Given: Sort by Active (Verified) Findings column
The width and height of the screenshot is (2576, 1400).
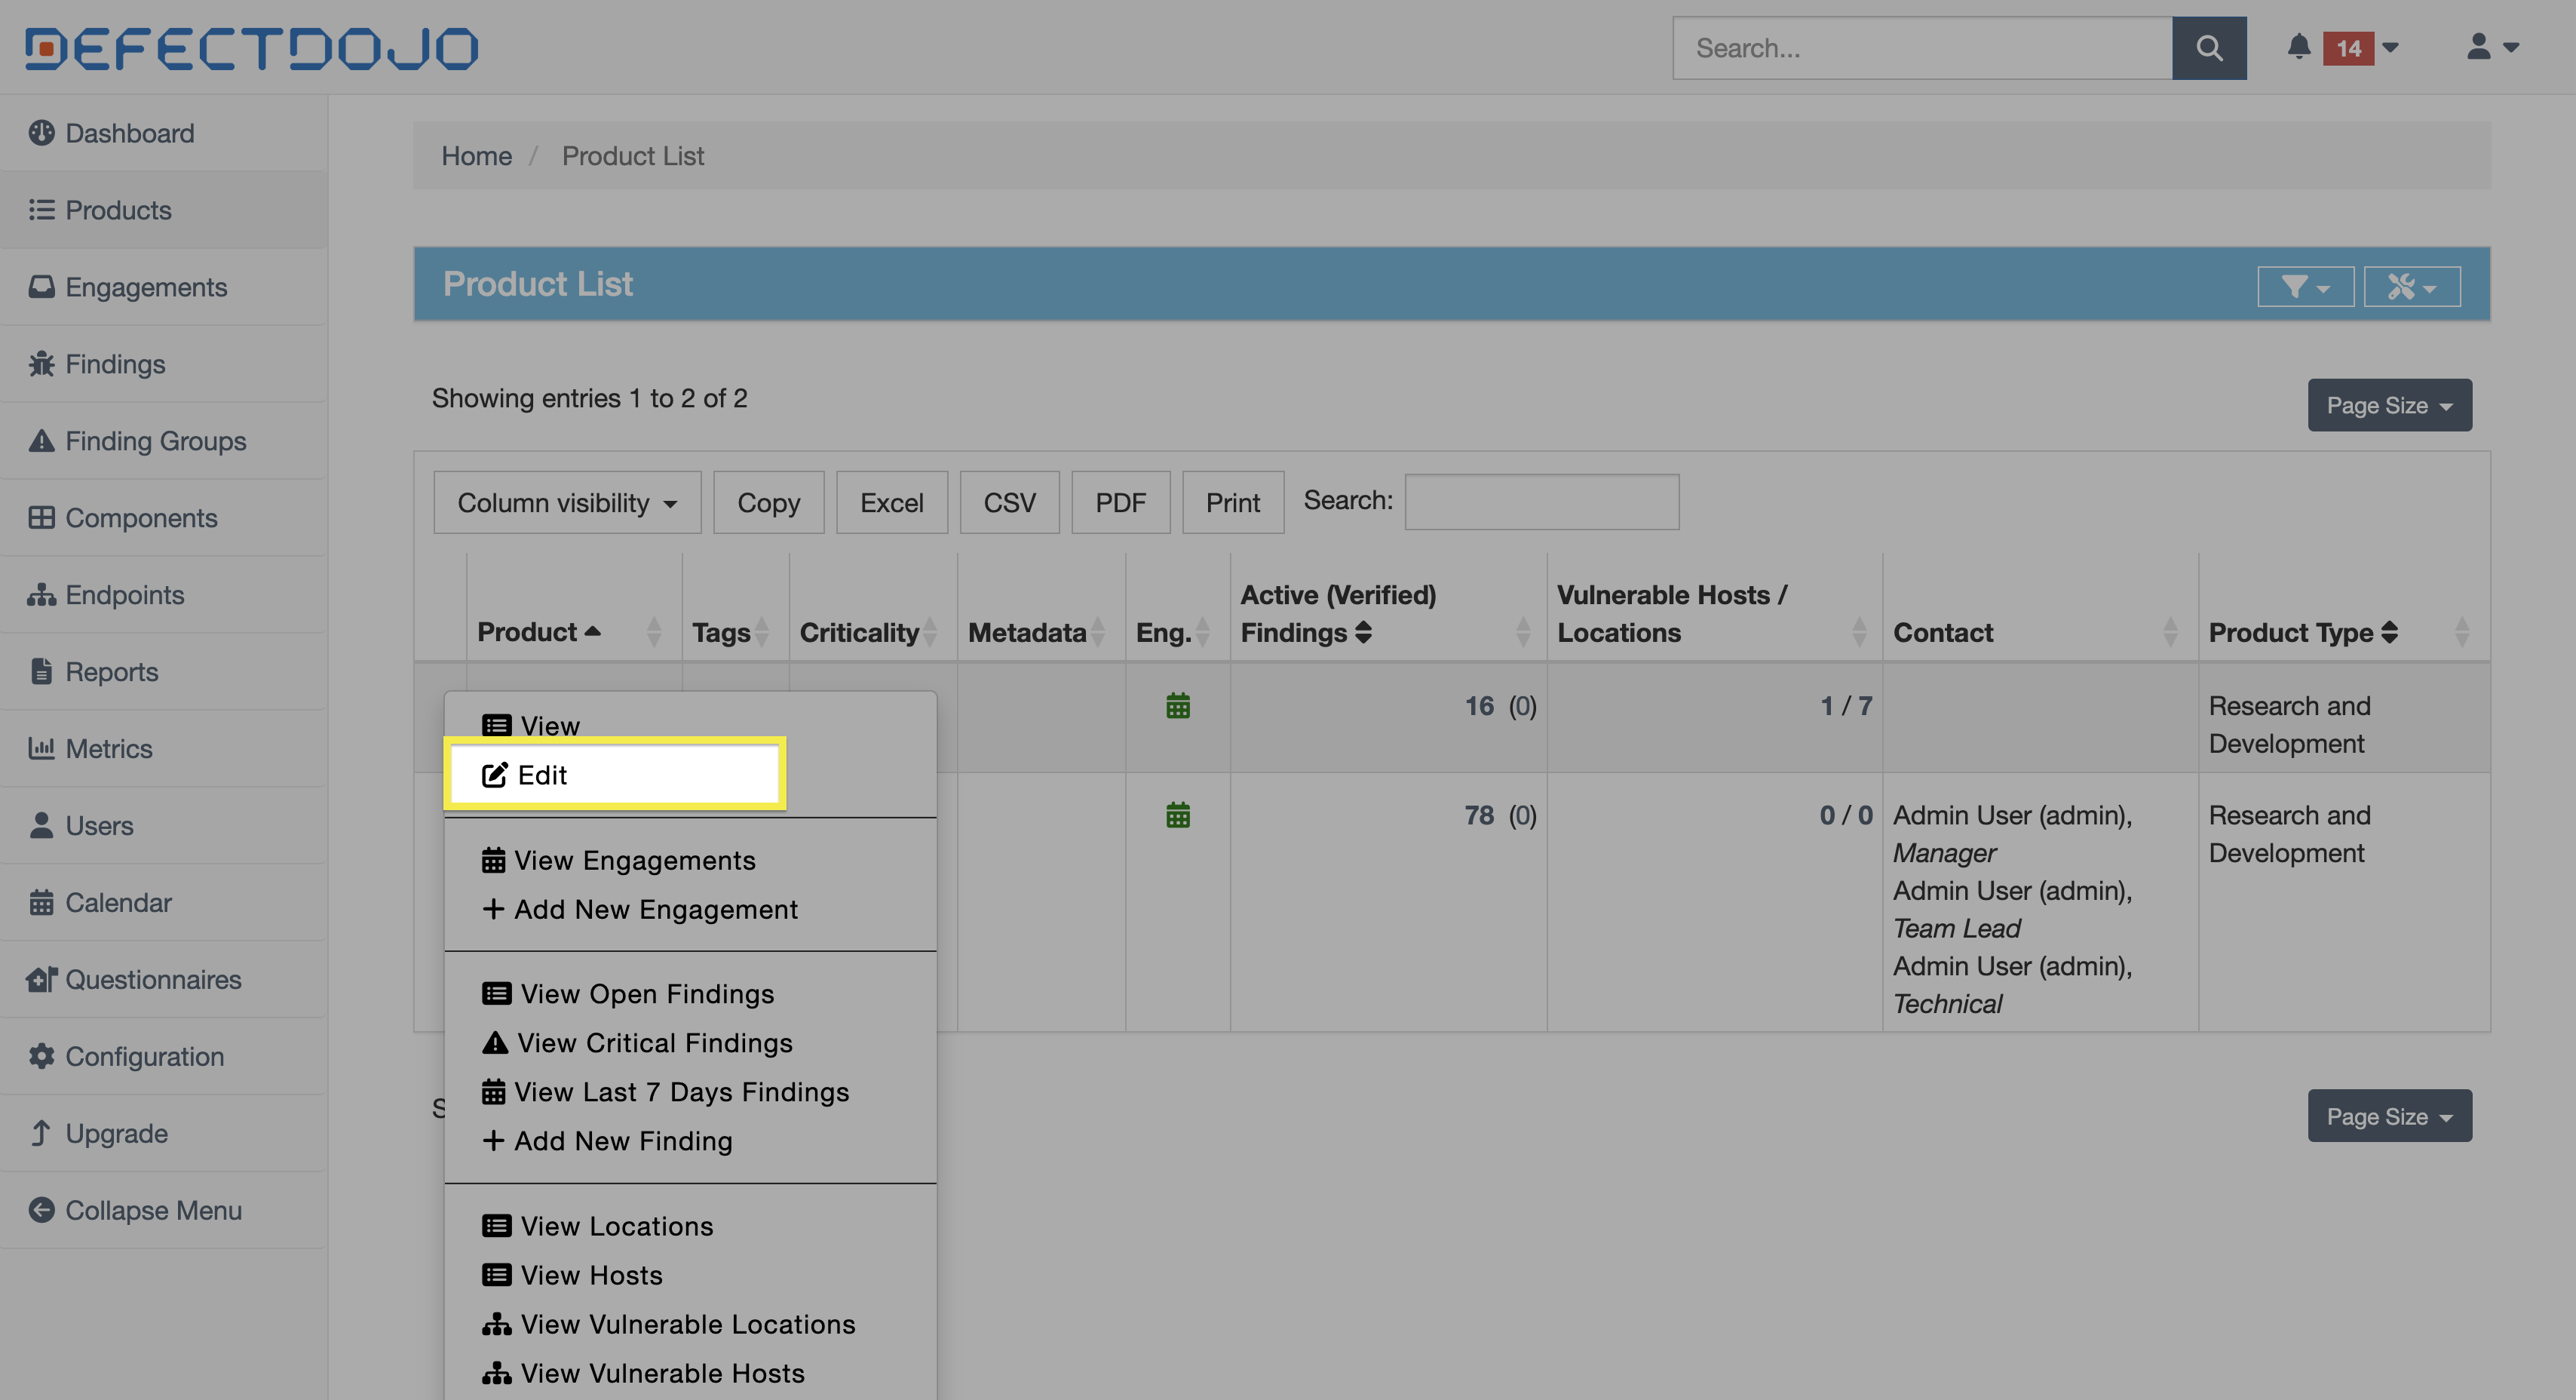Looking at the screenshot, I should [x=1338, y=613].
